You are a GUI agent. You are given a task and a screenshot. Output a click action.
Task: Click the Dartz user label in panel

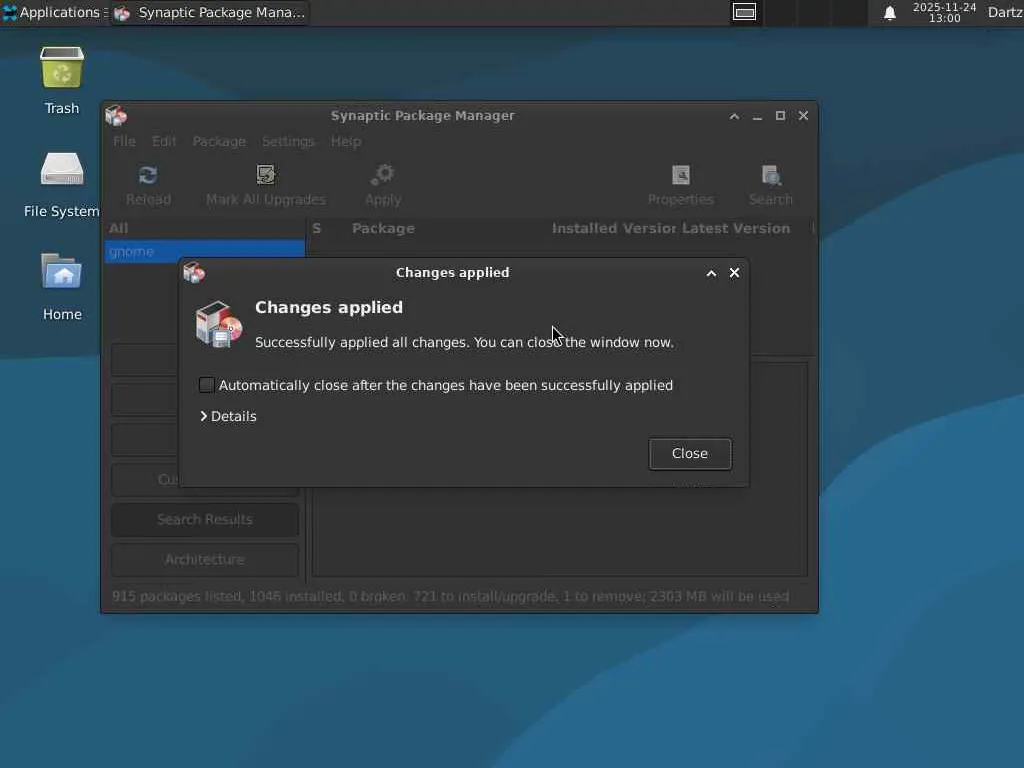point(1005,12)
